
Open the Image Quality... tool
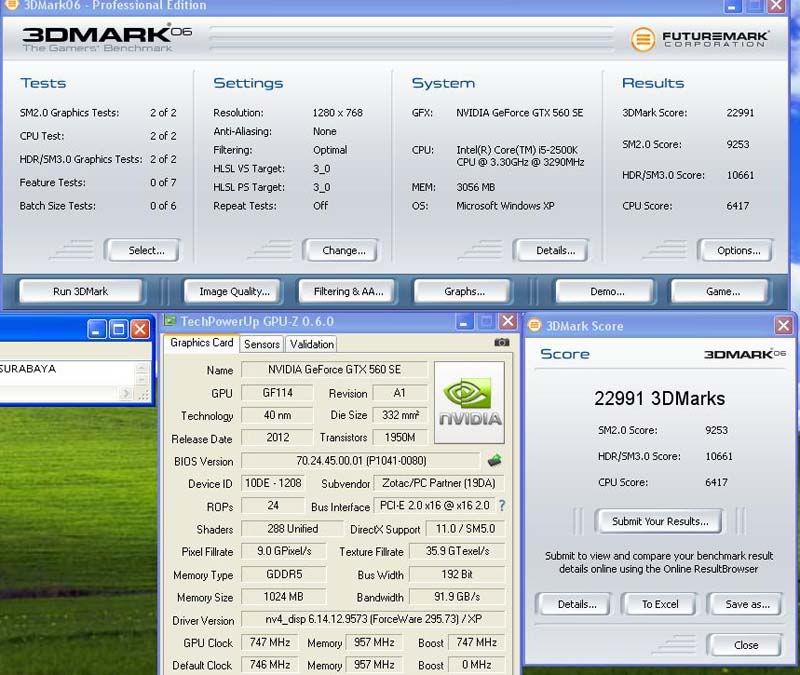pyautogui.click(x=233, y=291)
